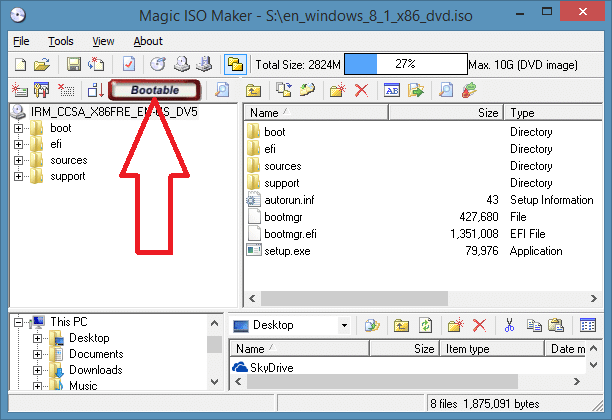Make ISO from CD-ROM drive icon
Image resolution: width=612 pixels, height=420 pixels.
pos(181,64)
